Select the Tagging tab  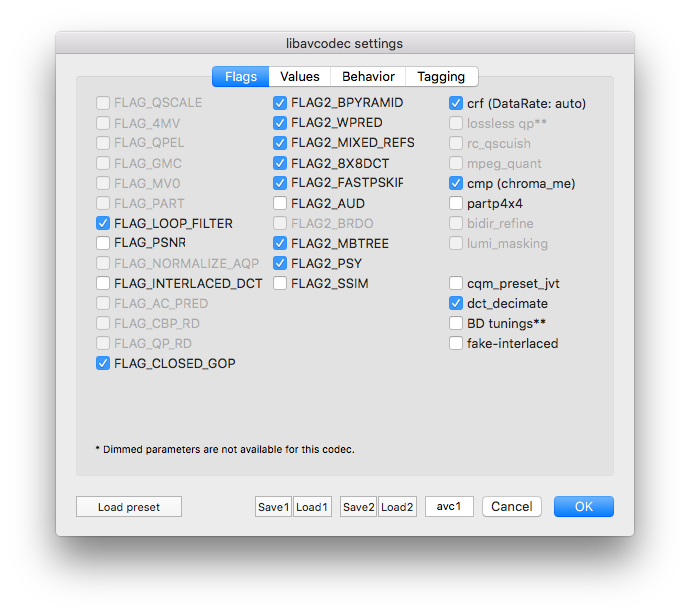click(441, 77)
